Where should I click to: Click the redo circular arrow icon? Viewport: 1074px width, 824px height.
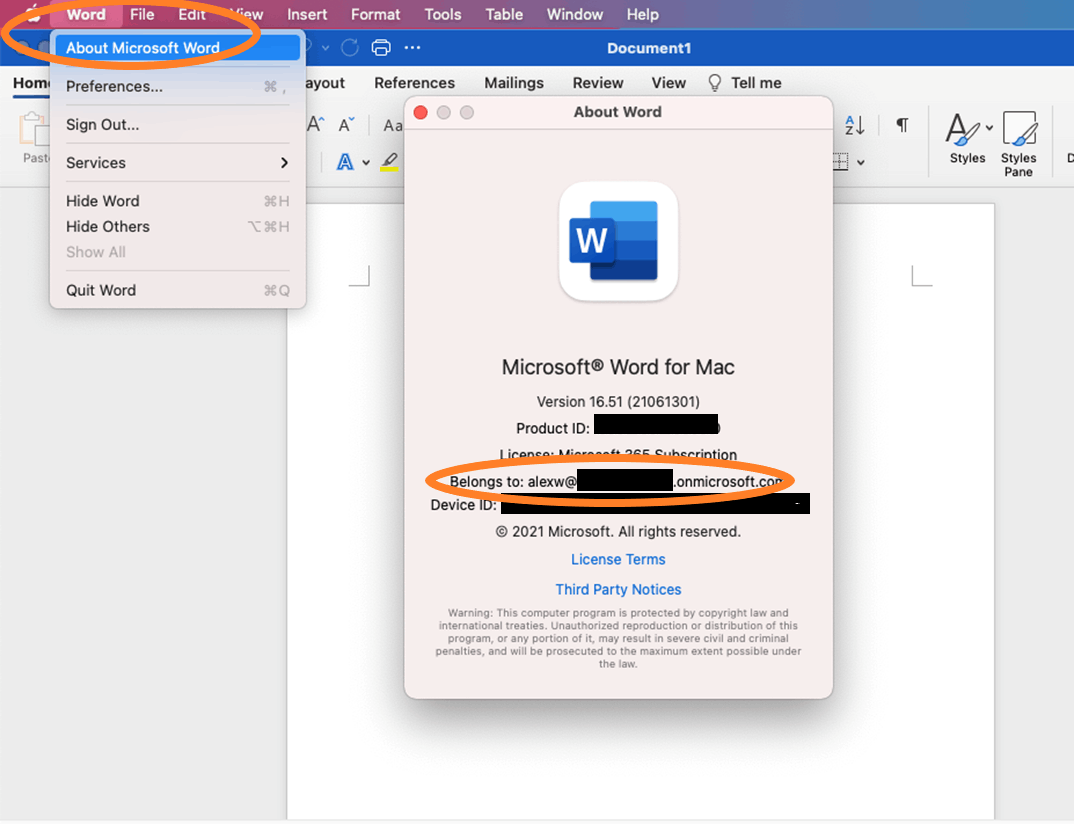[x=350, y=47]
